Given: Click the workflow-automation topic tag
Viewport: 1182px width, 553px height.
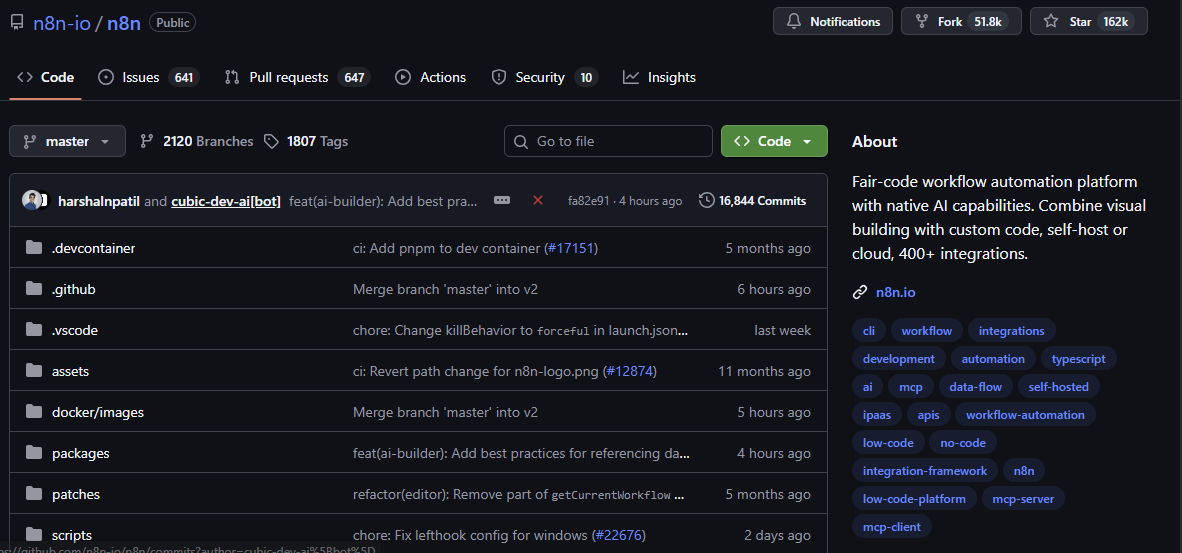Looking at the screenshot, I should [1025, 414].
